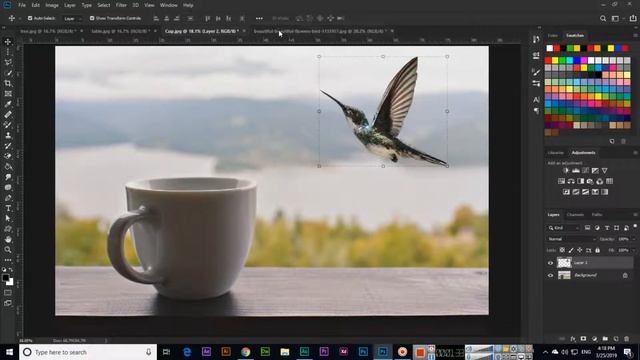Open Chrome from the taskbar
640x360 pixels.
pos(245,352)
